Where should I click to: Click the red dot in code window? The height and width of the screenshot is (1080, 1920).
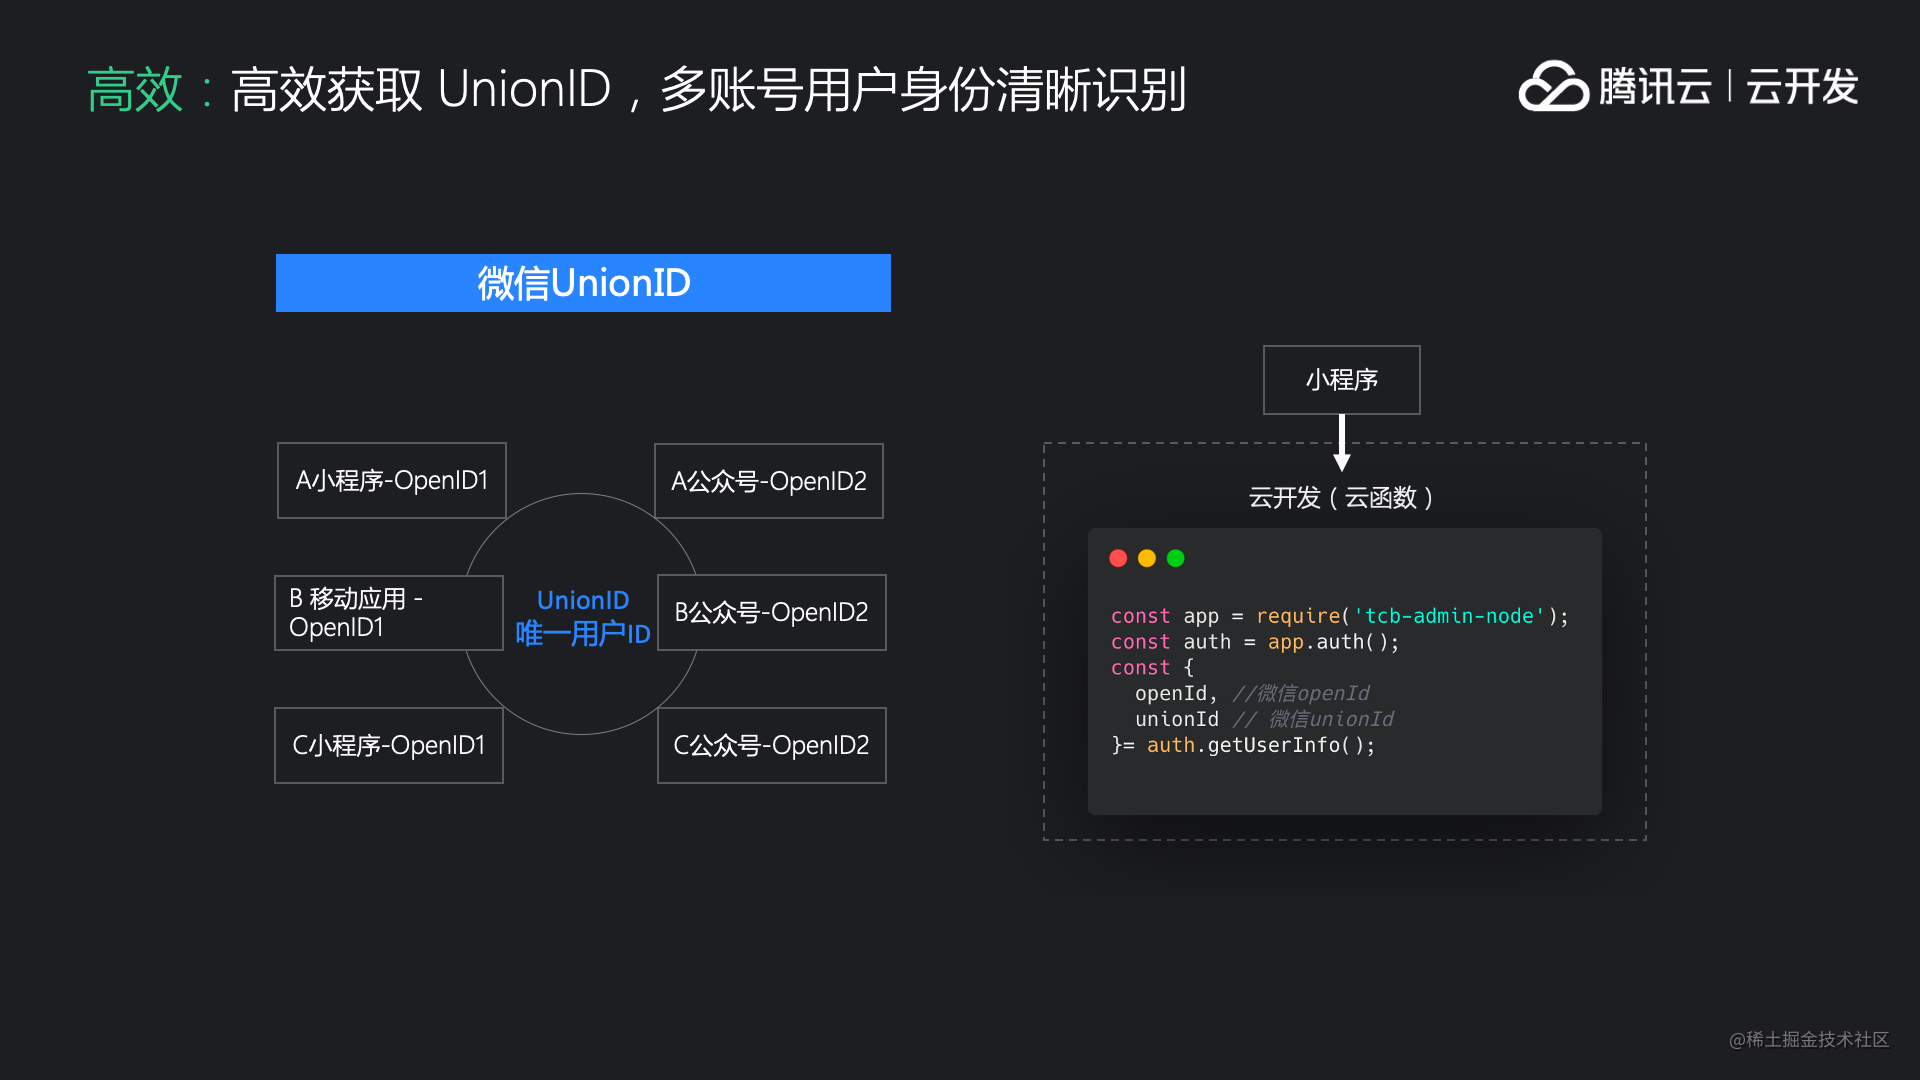[1118, 558]
